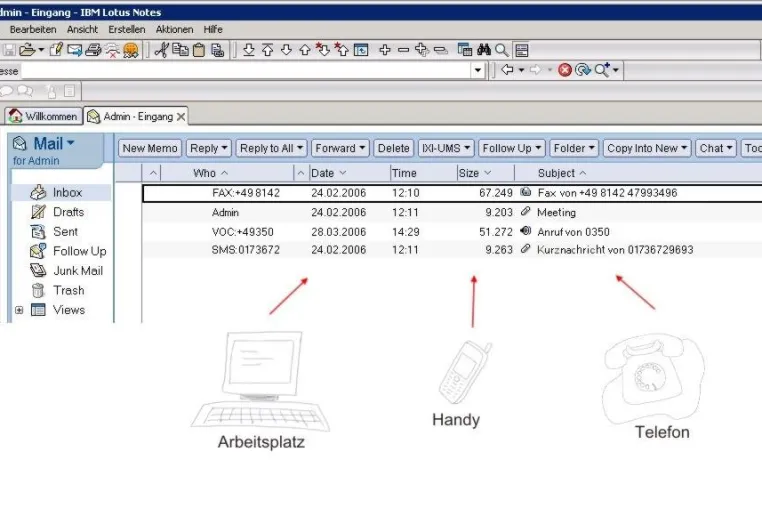Select the Sent folder
The height and width of the screenshot is (508, 762).
tap(65, 231)
